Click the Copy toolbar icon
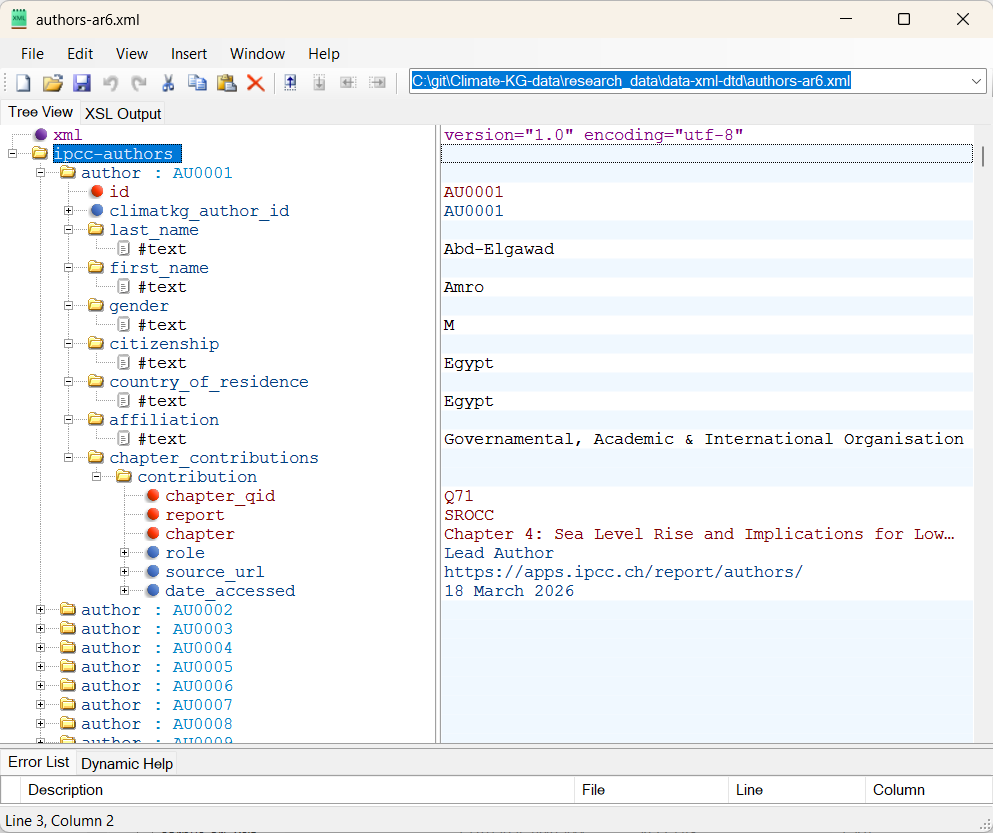The height and width of the screenshot is (833, 993). pyautogui.click(x=198, y=83)
